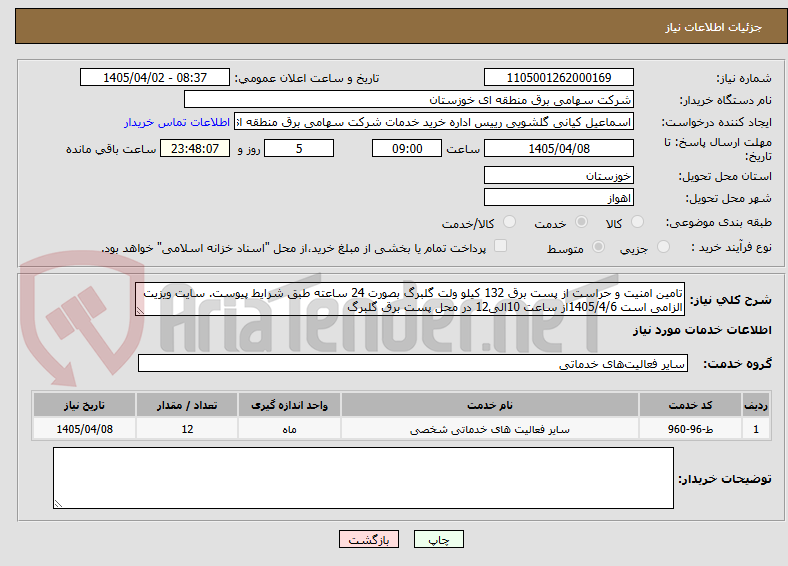Viewport: 788px width, 566px height.
Task: Click the چاپ print button
Action: pyautogui.click(x=439, y=539)
